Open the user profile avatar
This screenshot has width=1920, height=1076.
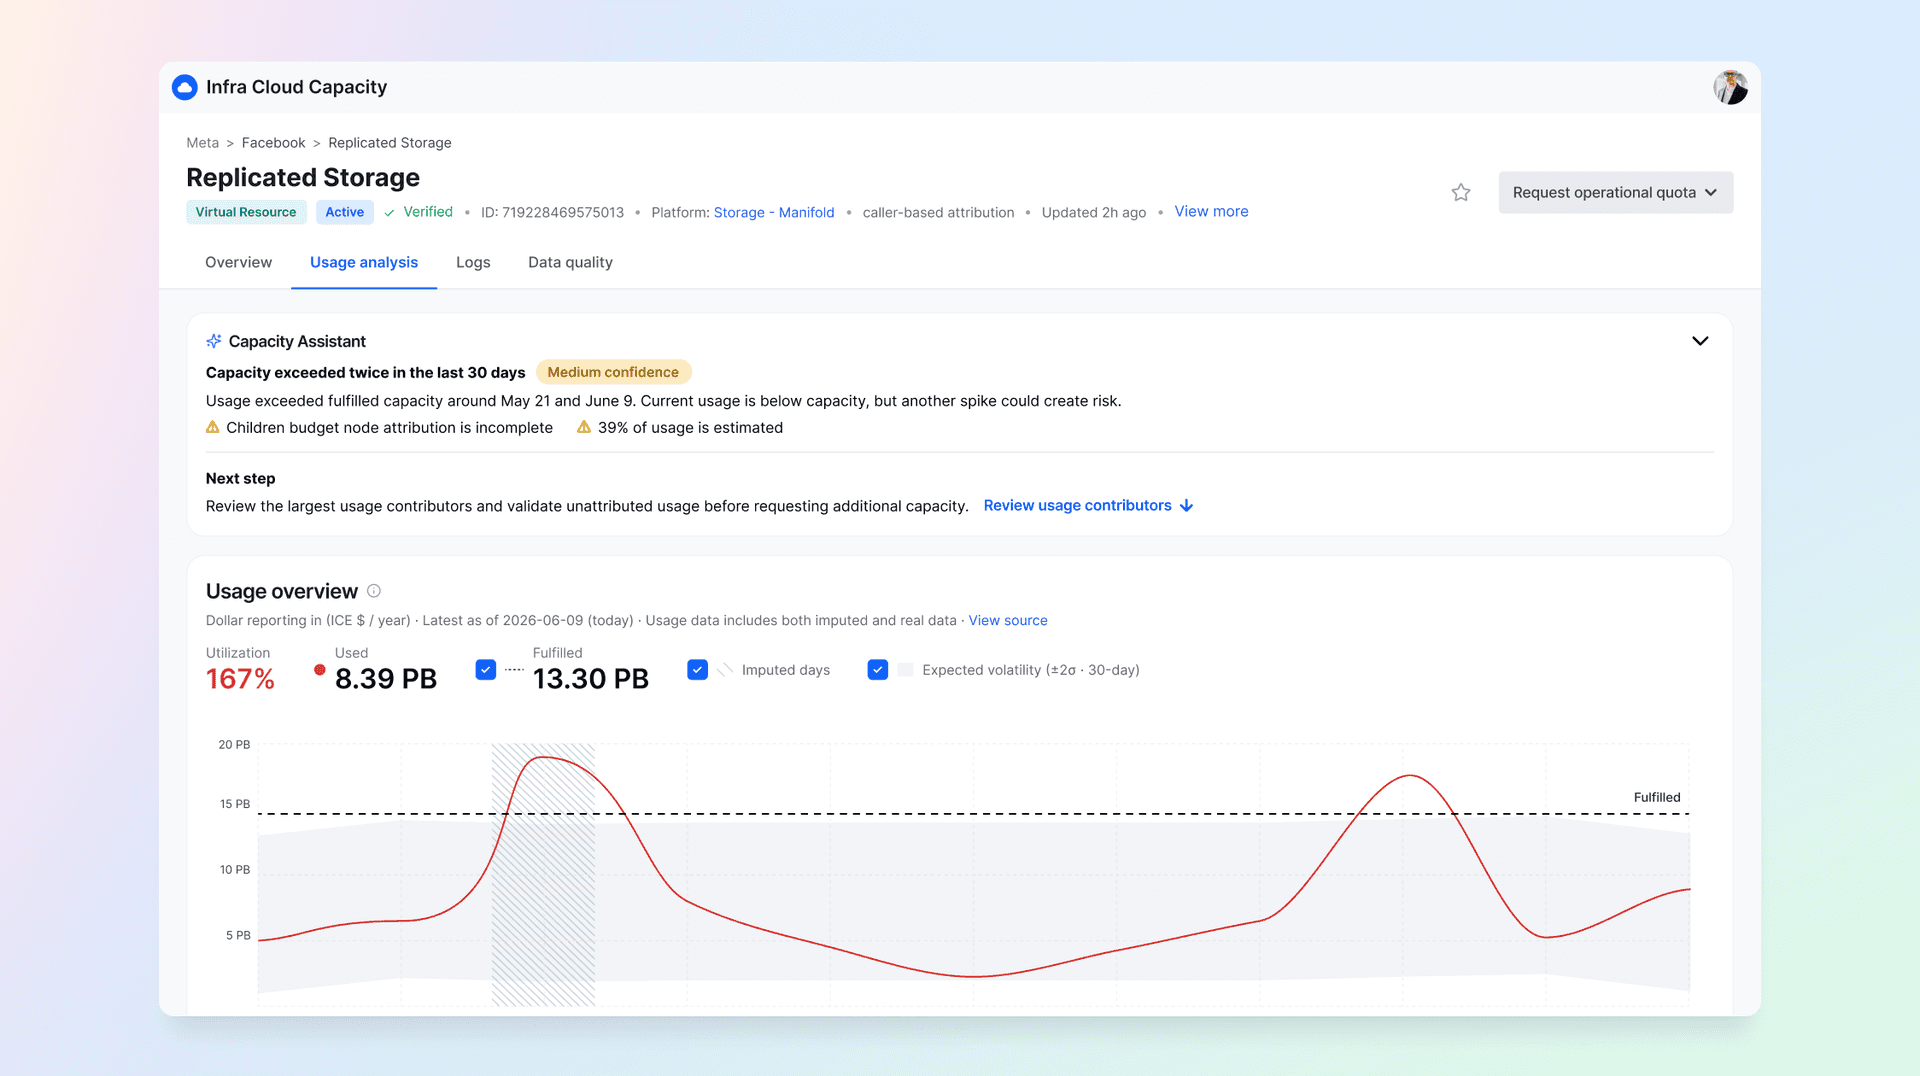(1730, 87)
